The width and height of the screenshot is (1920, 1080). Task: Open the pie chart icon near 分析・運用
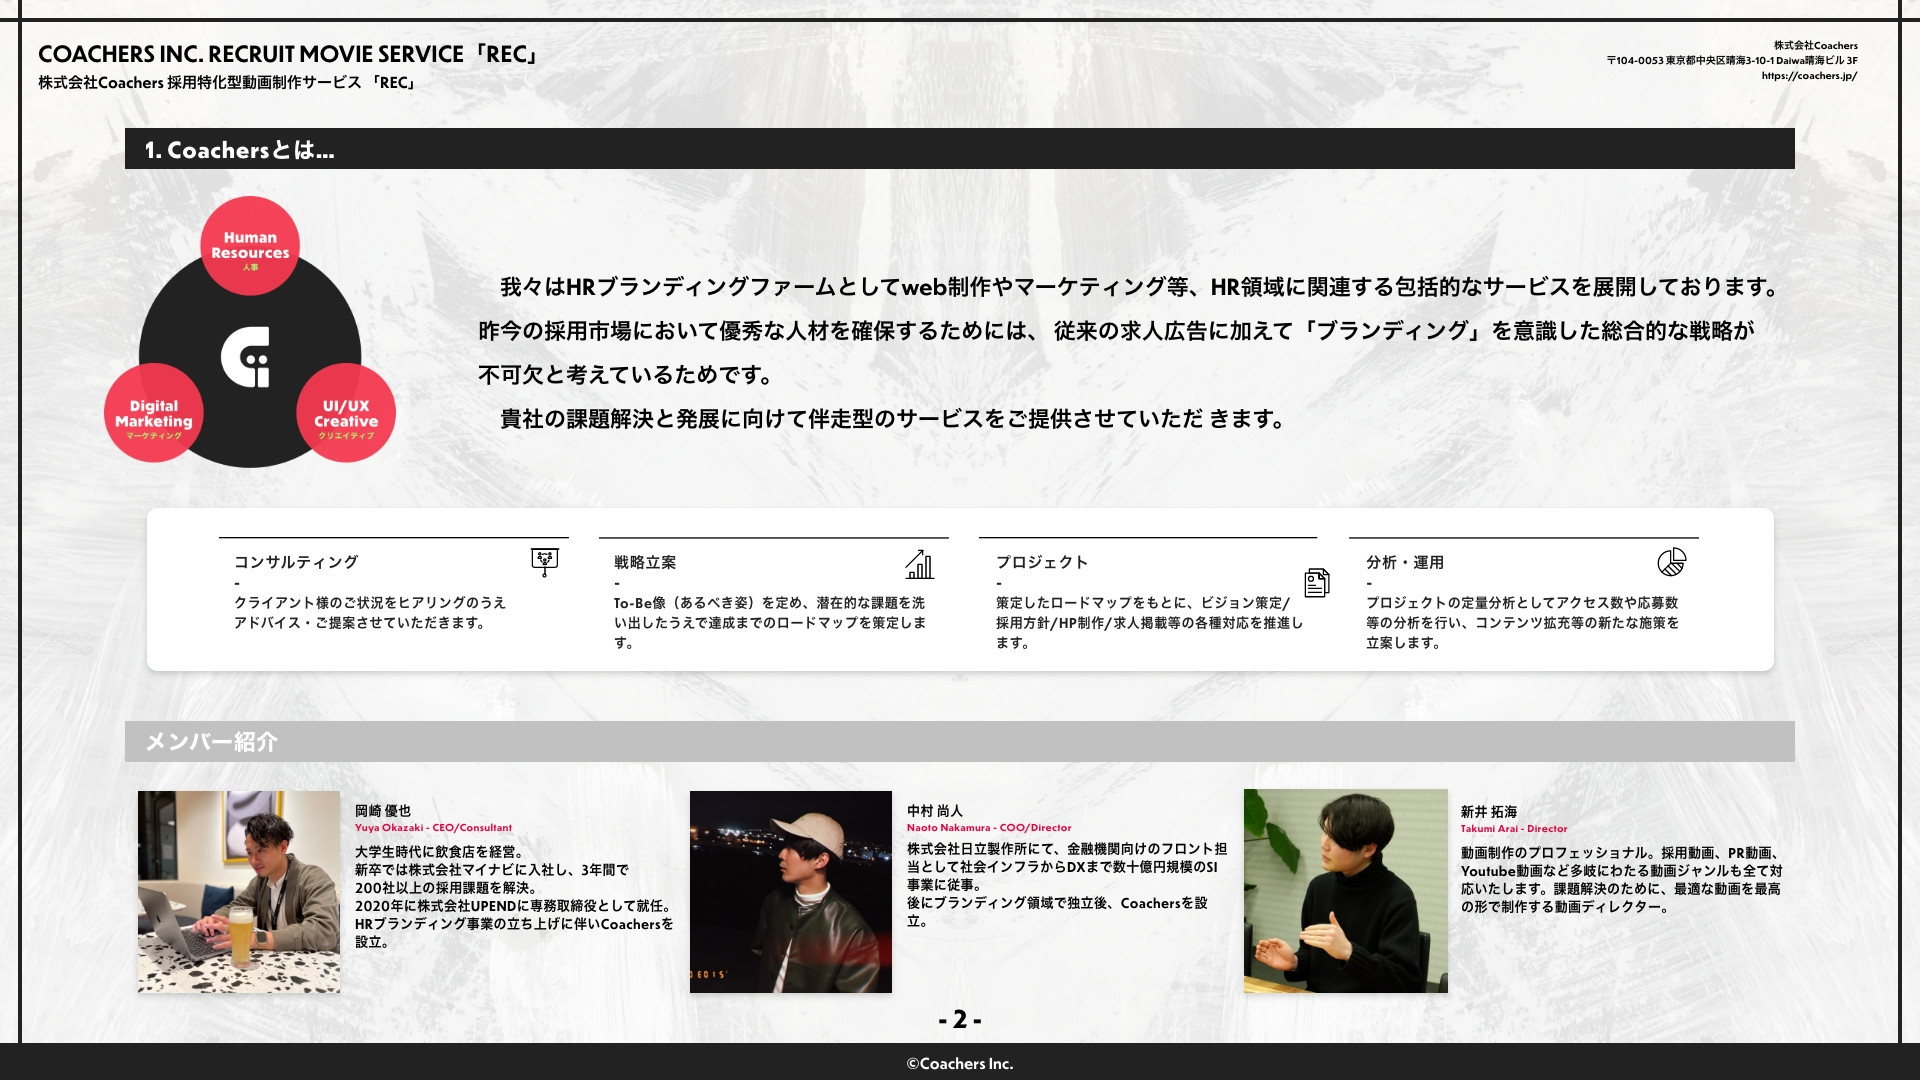click(x=1671, y=564)
